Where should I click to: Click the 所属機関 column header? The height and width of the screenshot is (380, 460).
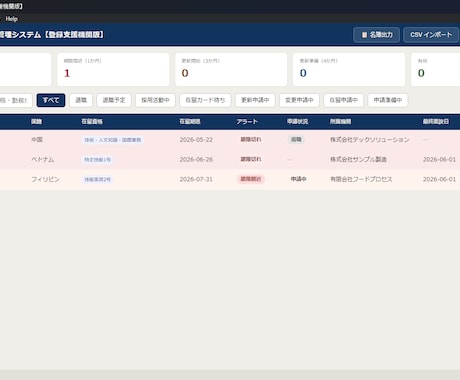coord(340,122)
